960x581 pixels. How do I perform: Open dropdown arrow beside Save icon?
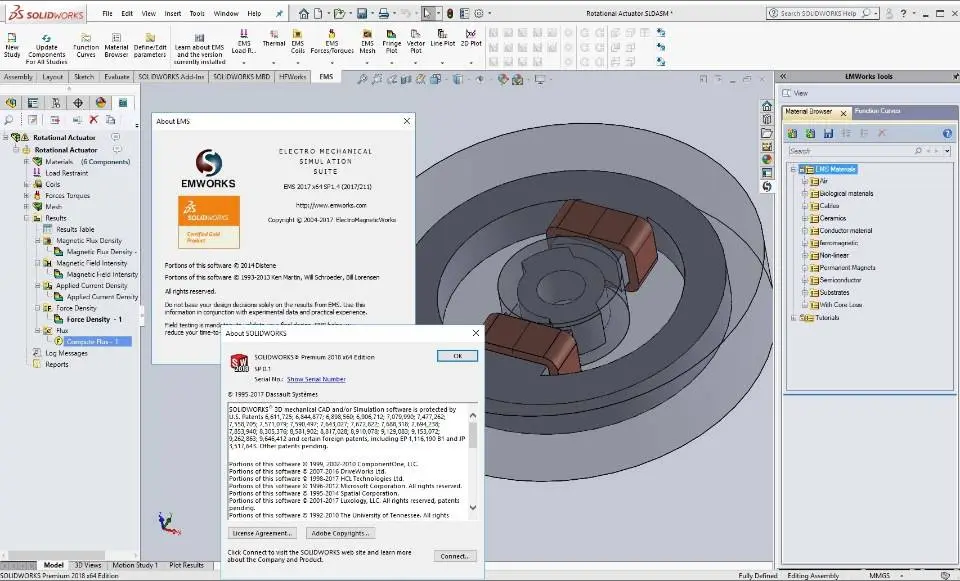tap(372, 13)
